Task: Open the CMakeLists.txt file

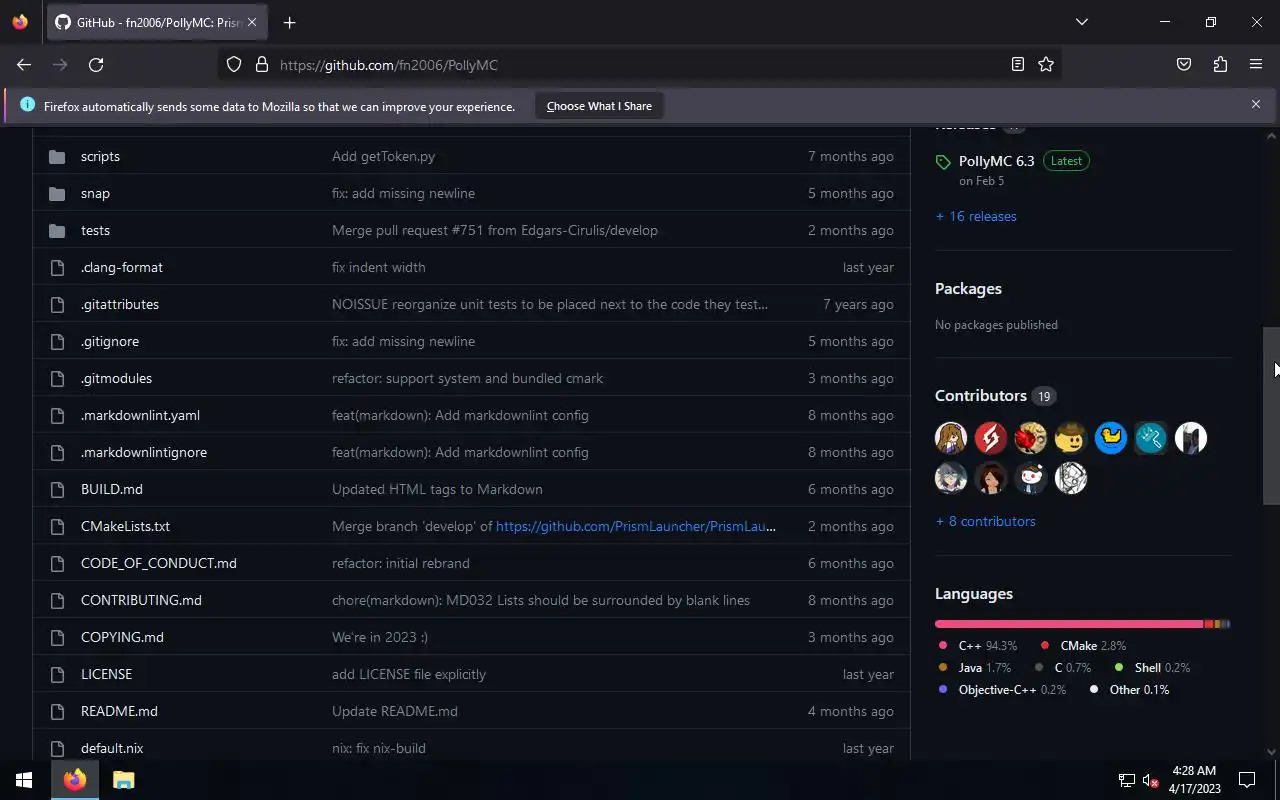Action: tap(125, 527)
